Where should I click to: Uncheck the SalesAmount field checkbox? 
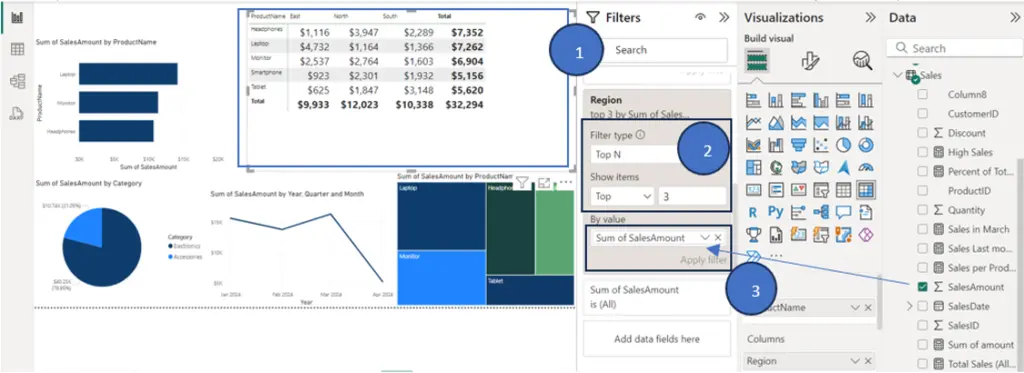(x=922, y=287)
